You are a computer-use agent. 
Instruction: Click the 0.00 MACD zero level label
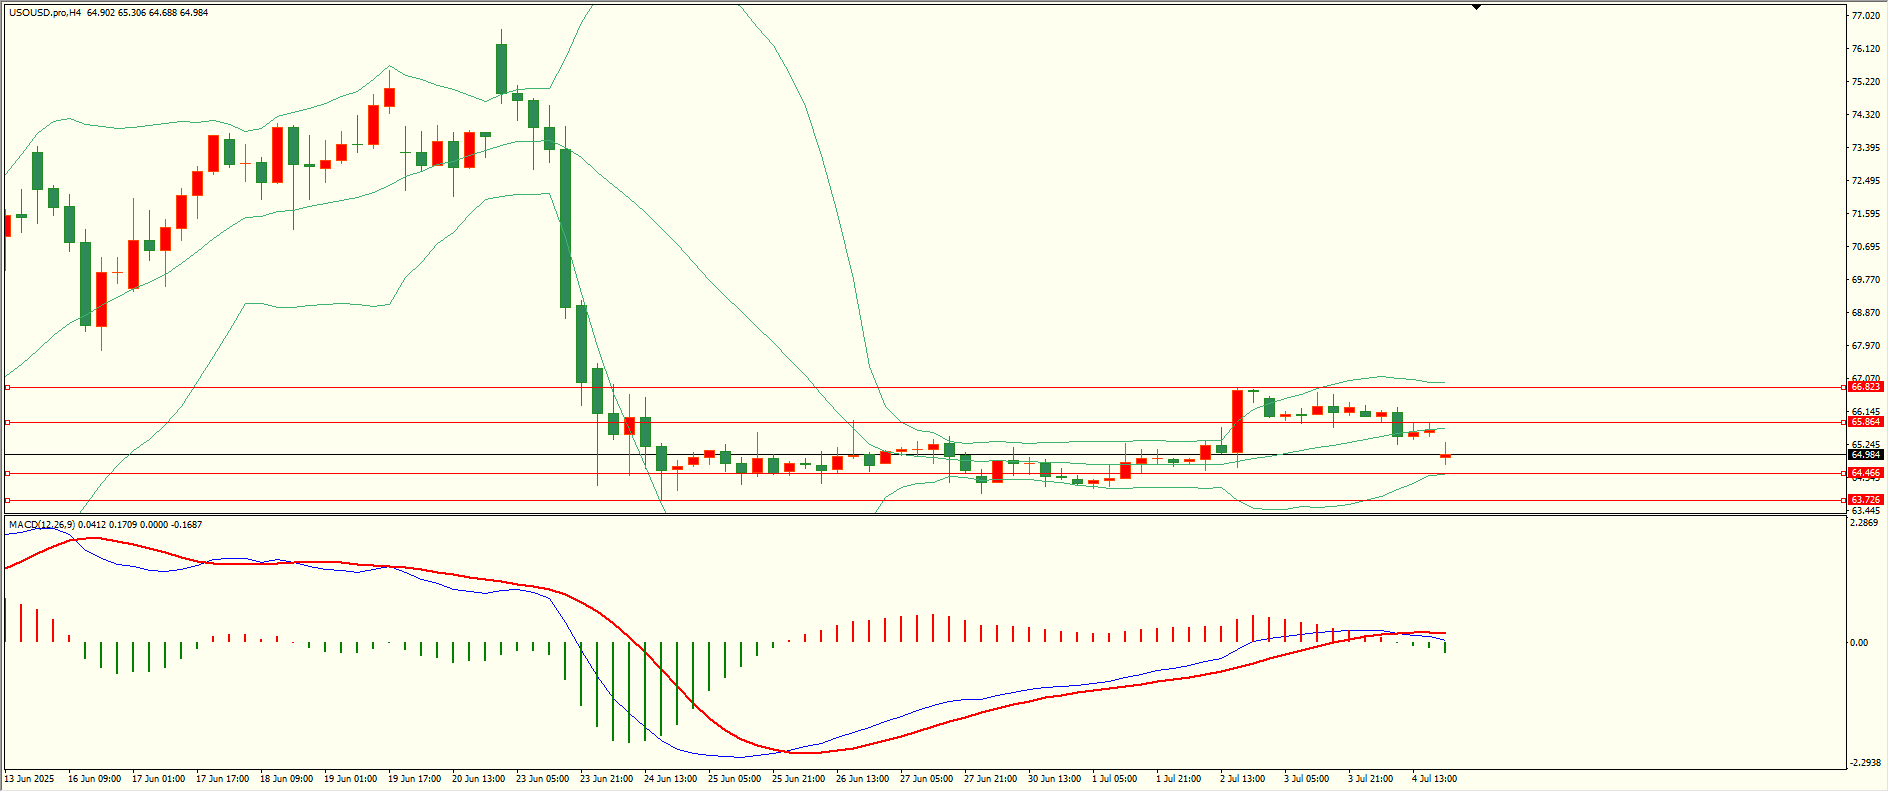pos(1859,643)
